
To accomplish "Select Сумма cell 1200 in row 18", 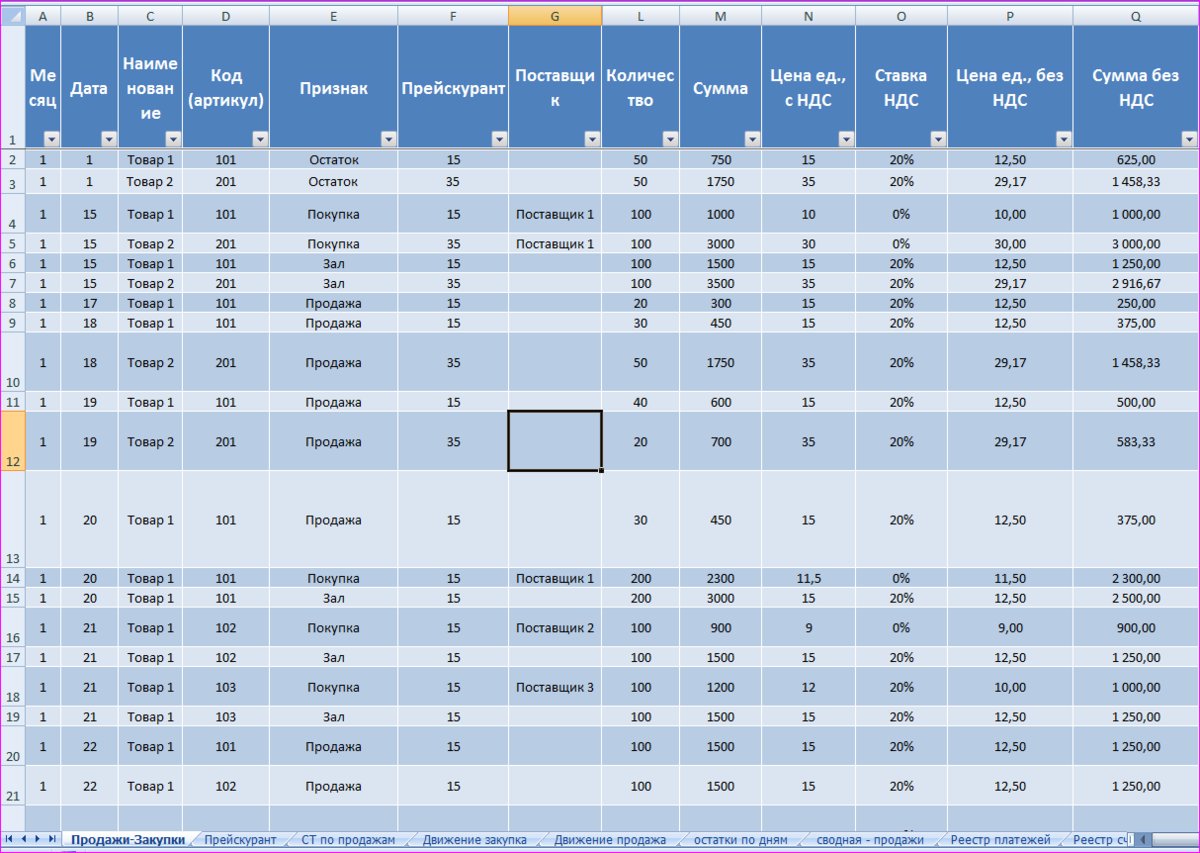I will 720,687.
